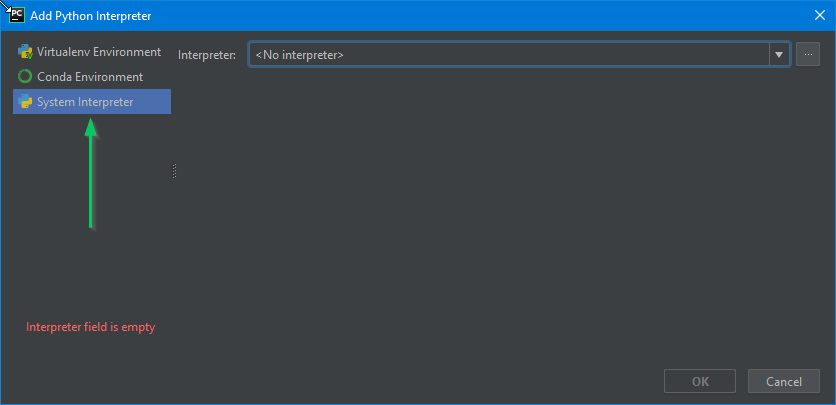Click the 'Interpreter field is empty' error text

tap(91, 327)
